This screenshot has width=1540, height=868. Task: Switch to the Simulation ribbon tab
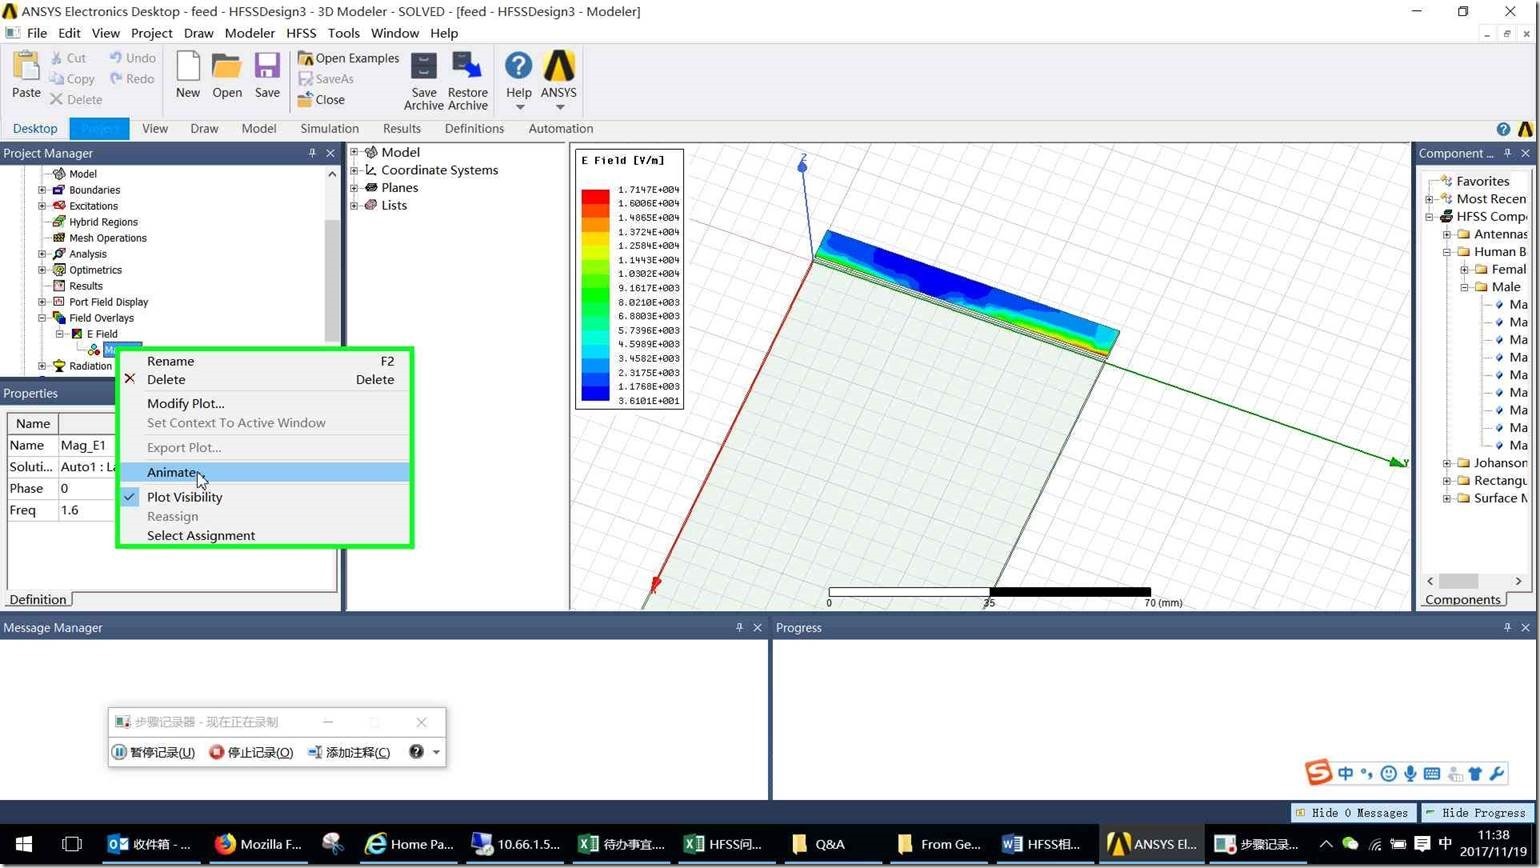tap(329, 128)
